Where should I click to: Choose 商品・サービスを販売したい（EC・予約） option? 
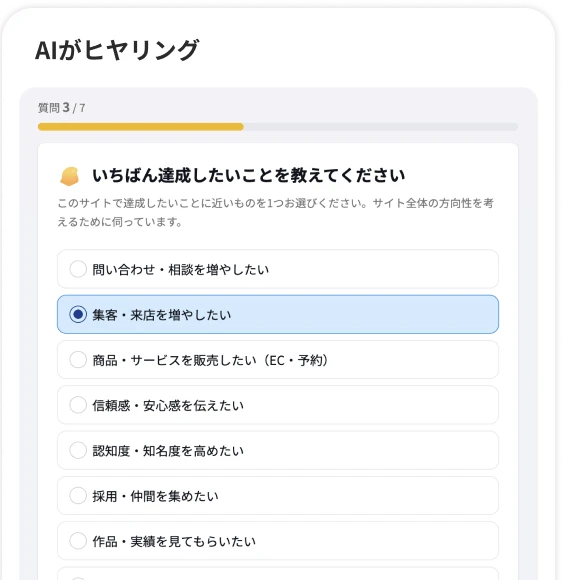[278, 360]
